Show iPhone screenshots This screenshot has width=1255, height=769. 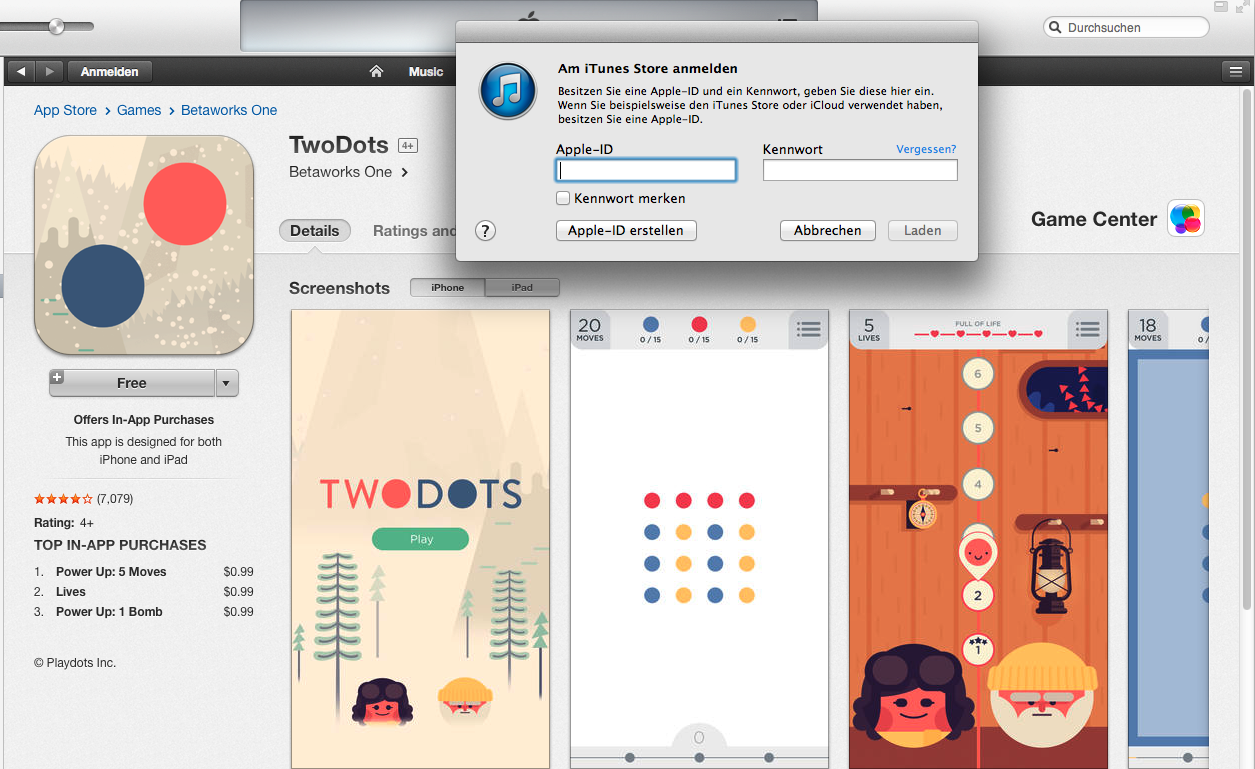[x=447, y=288]
